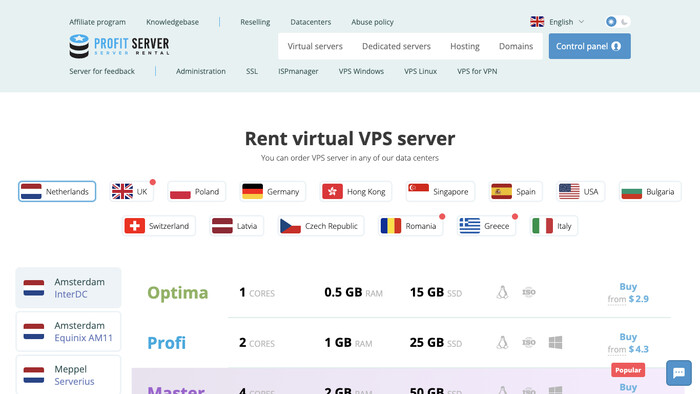Choose the Romania location
This screenshot has height=394, width=700.
[410, 226]
